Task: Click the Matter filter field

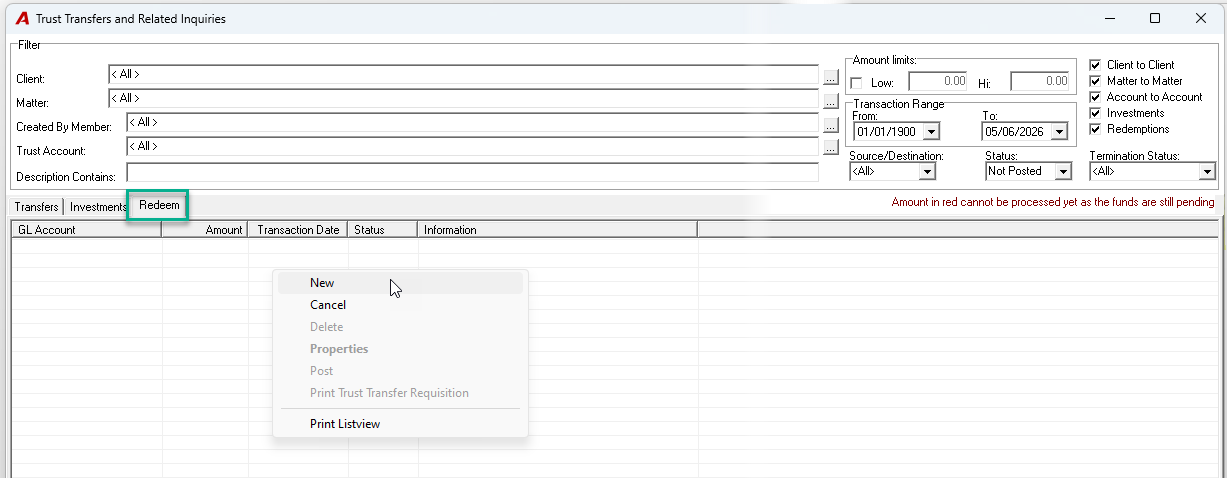Action: tap(464, 99)
